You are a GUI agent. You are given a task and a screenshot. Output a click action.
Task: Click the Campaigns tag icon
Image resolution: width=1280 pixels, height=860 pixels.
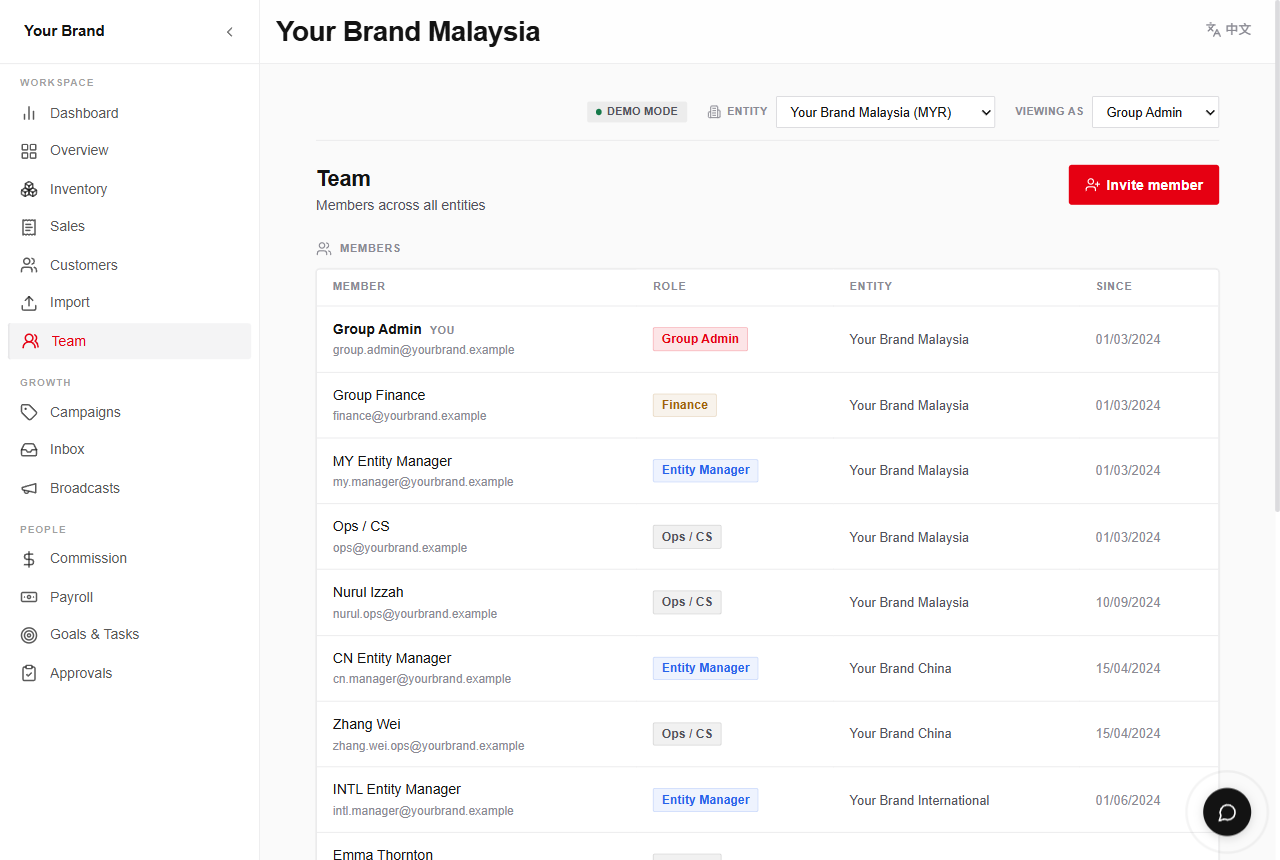29,412
